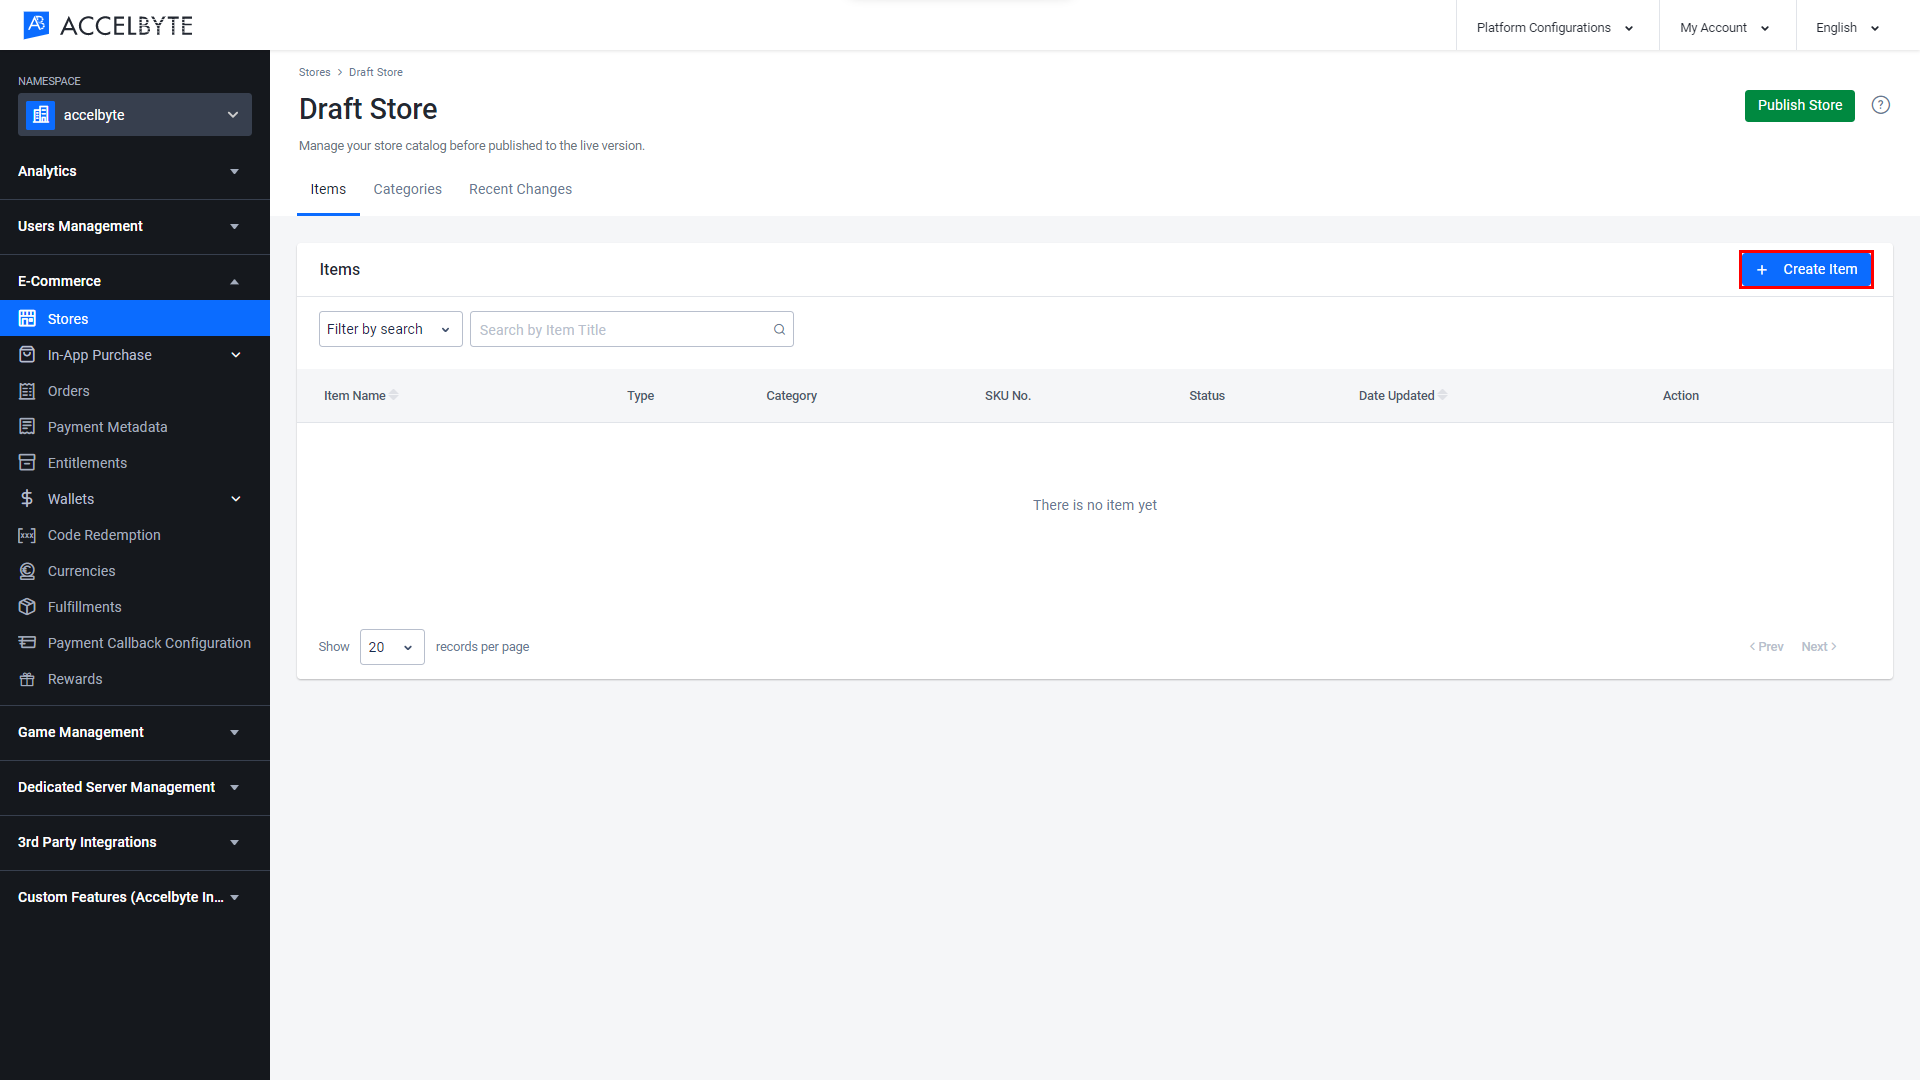Viewport: 1920px width, 1080px height.
Task: Click the search magnifier icon
Action: click(x=779, y=330)
